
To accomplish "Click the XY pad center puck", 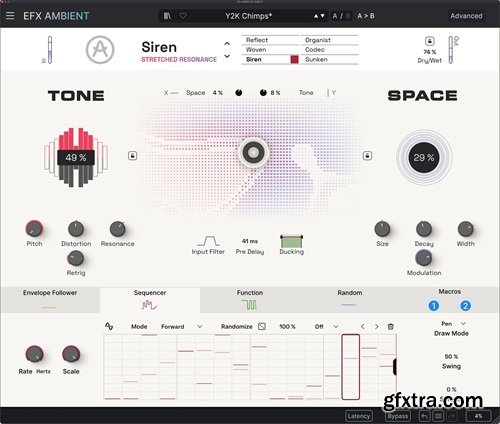I will pos(253,152).
